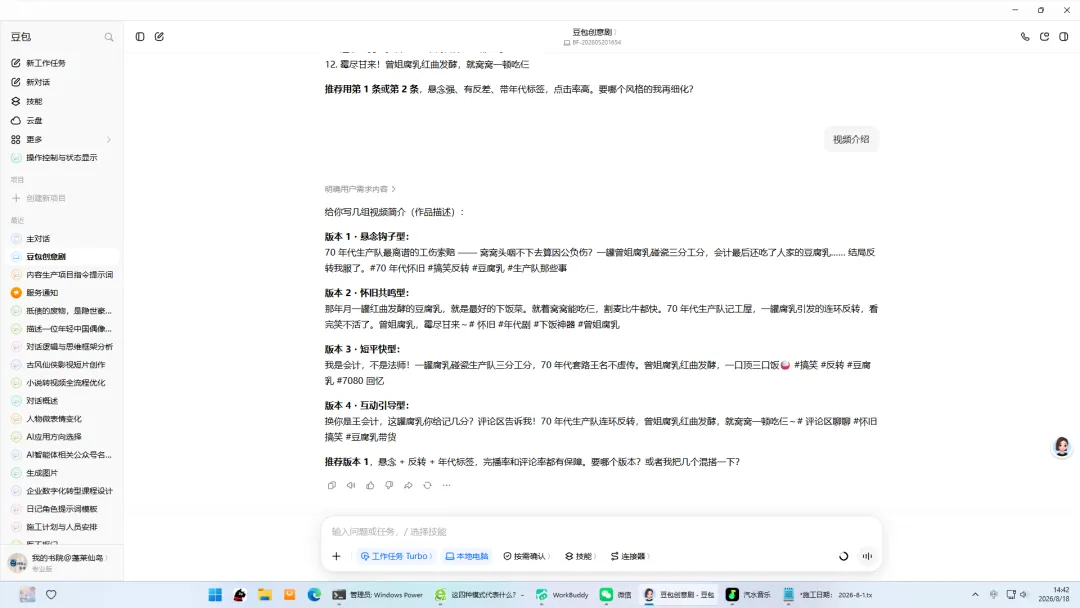Screen dimensions: 1080x608
Task: Expand the 明确用户需求内容 thinking section
Action: click(x=360, y=189)
